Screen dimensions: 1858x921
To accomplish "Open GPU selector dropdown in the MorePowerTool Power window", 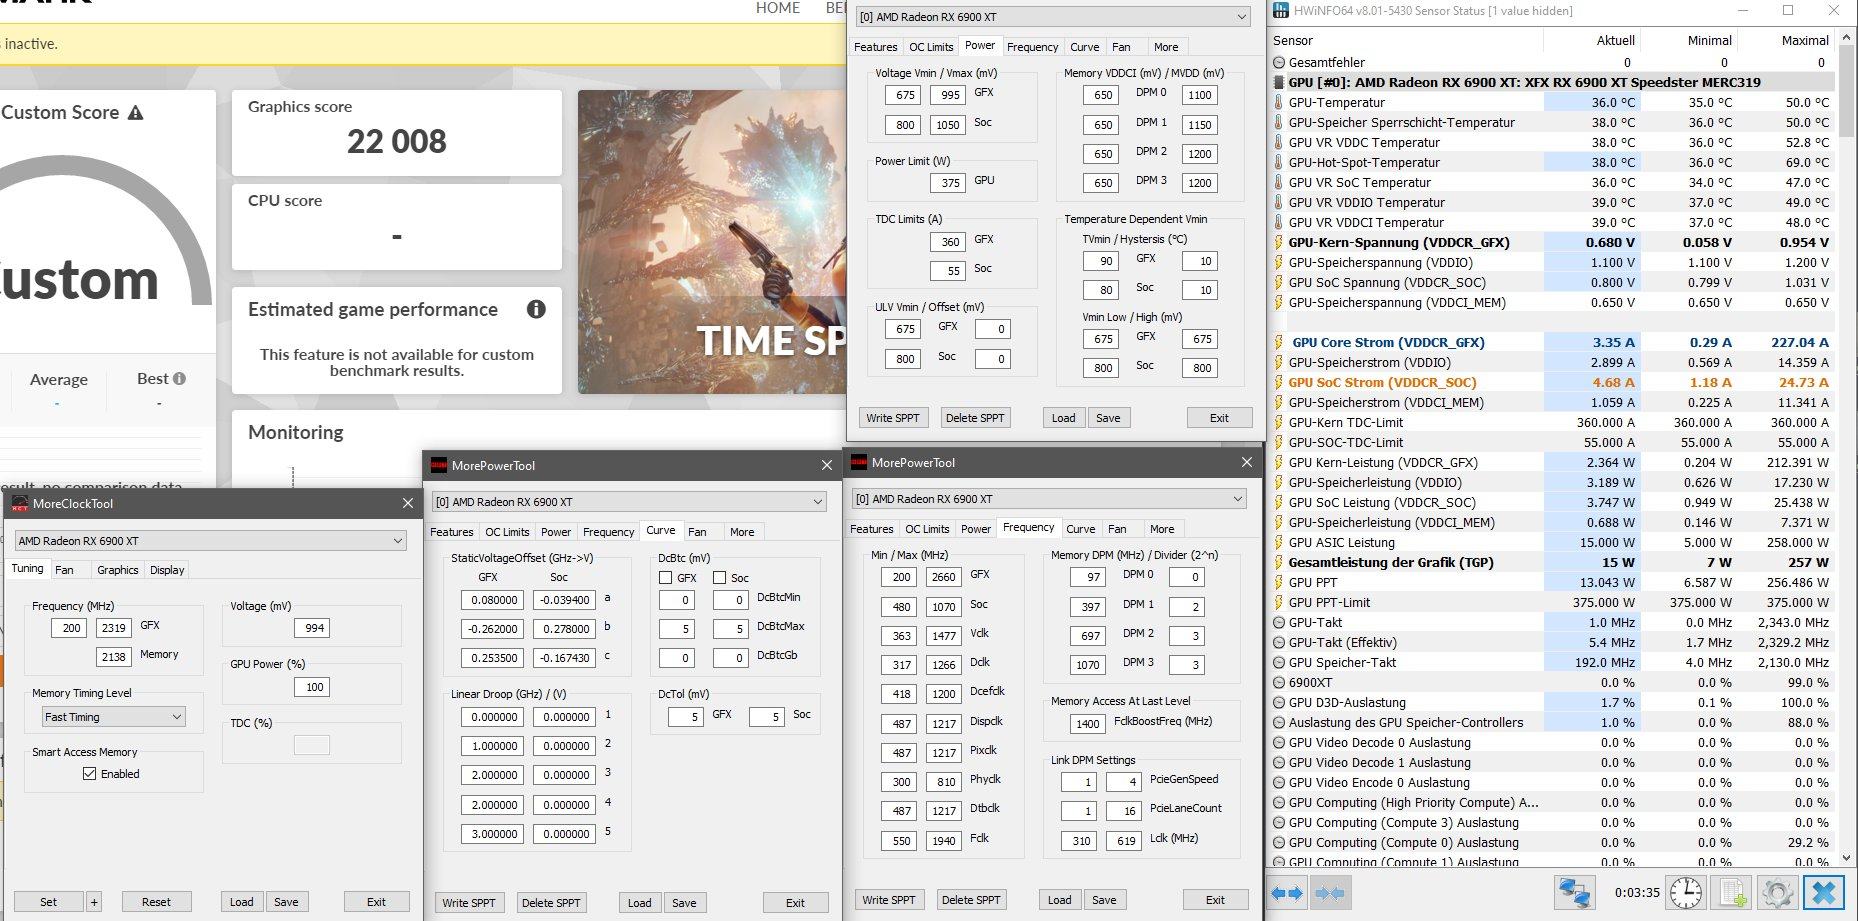I will pos(1054,17).
